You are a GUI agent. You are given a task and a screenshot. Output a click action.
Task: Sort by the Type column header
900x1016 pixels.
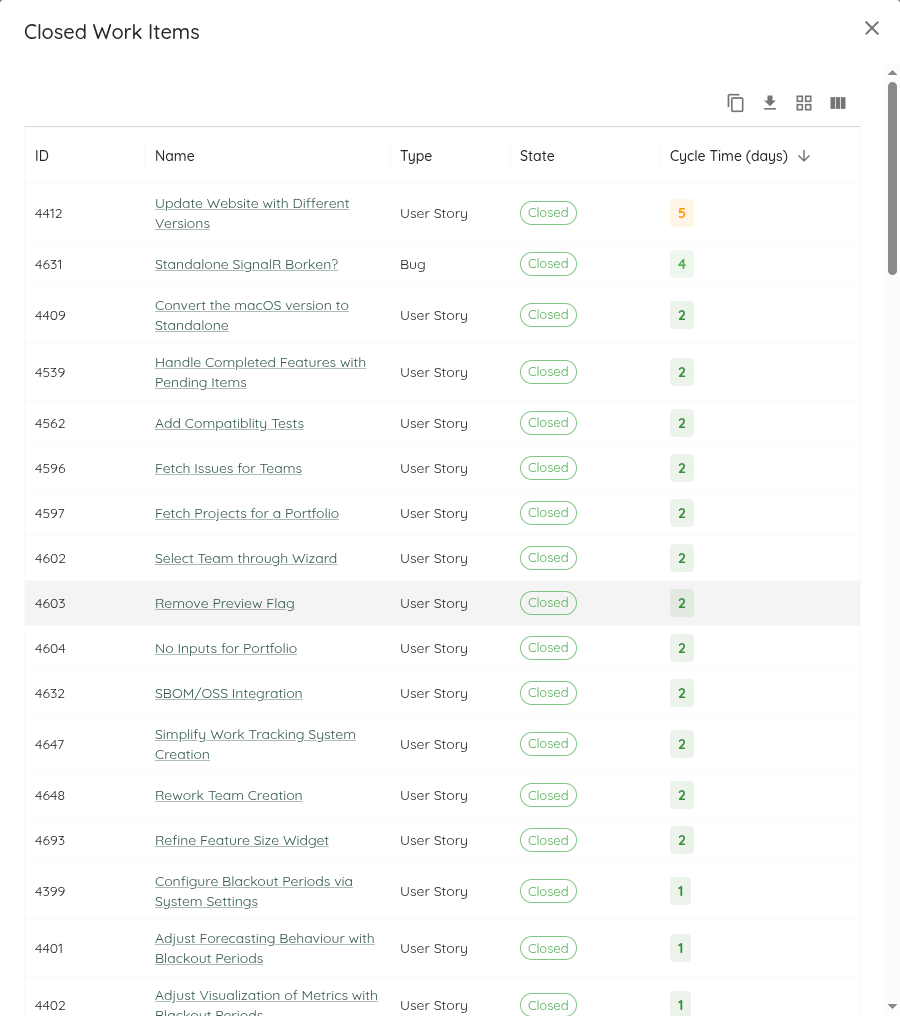416,156
